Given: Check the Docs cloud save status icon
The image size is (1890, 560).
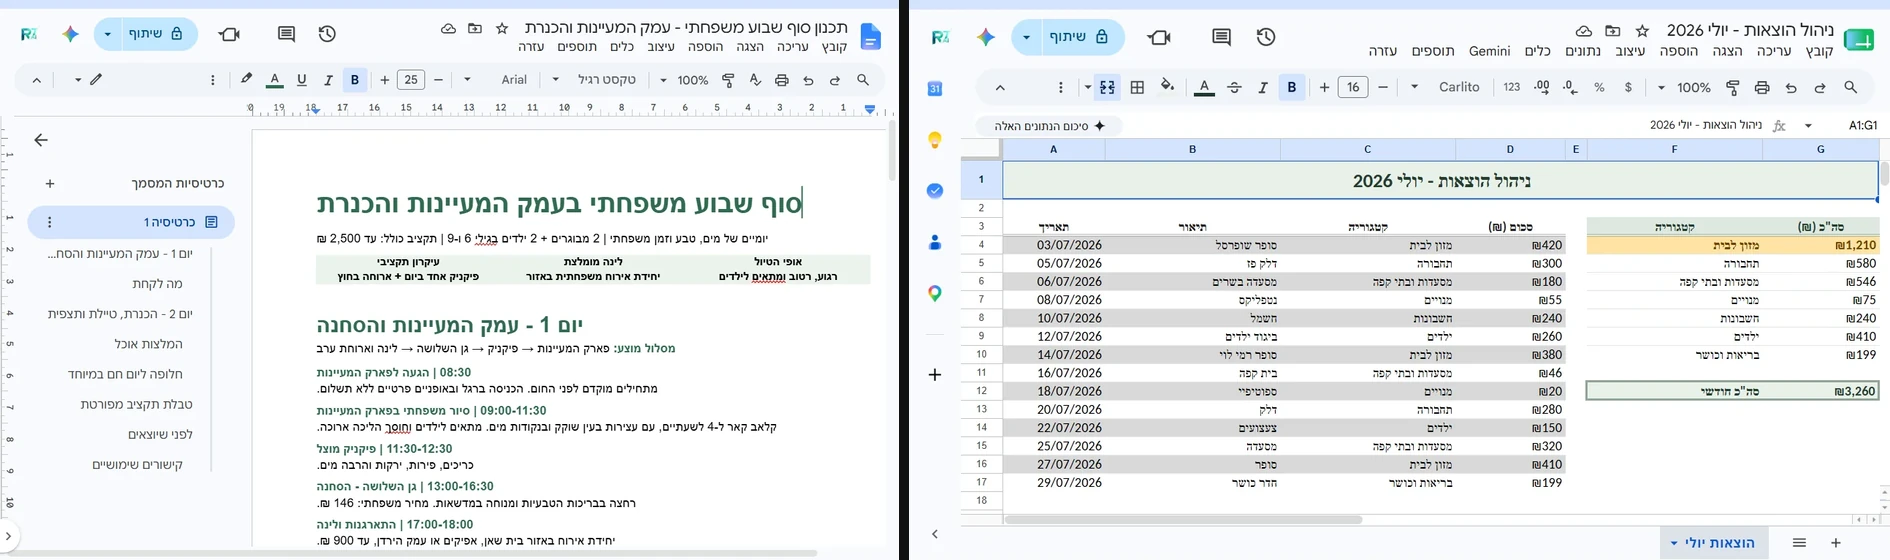Looking at the screenshot, I should (x=448, y=29).
